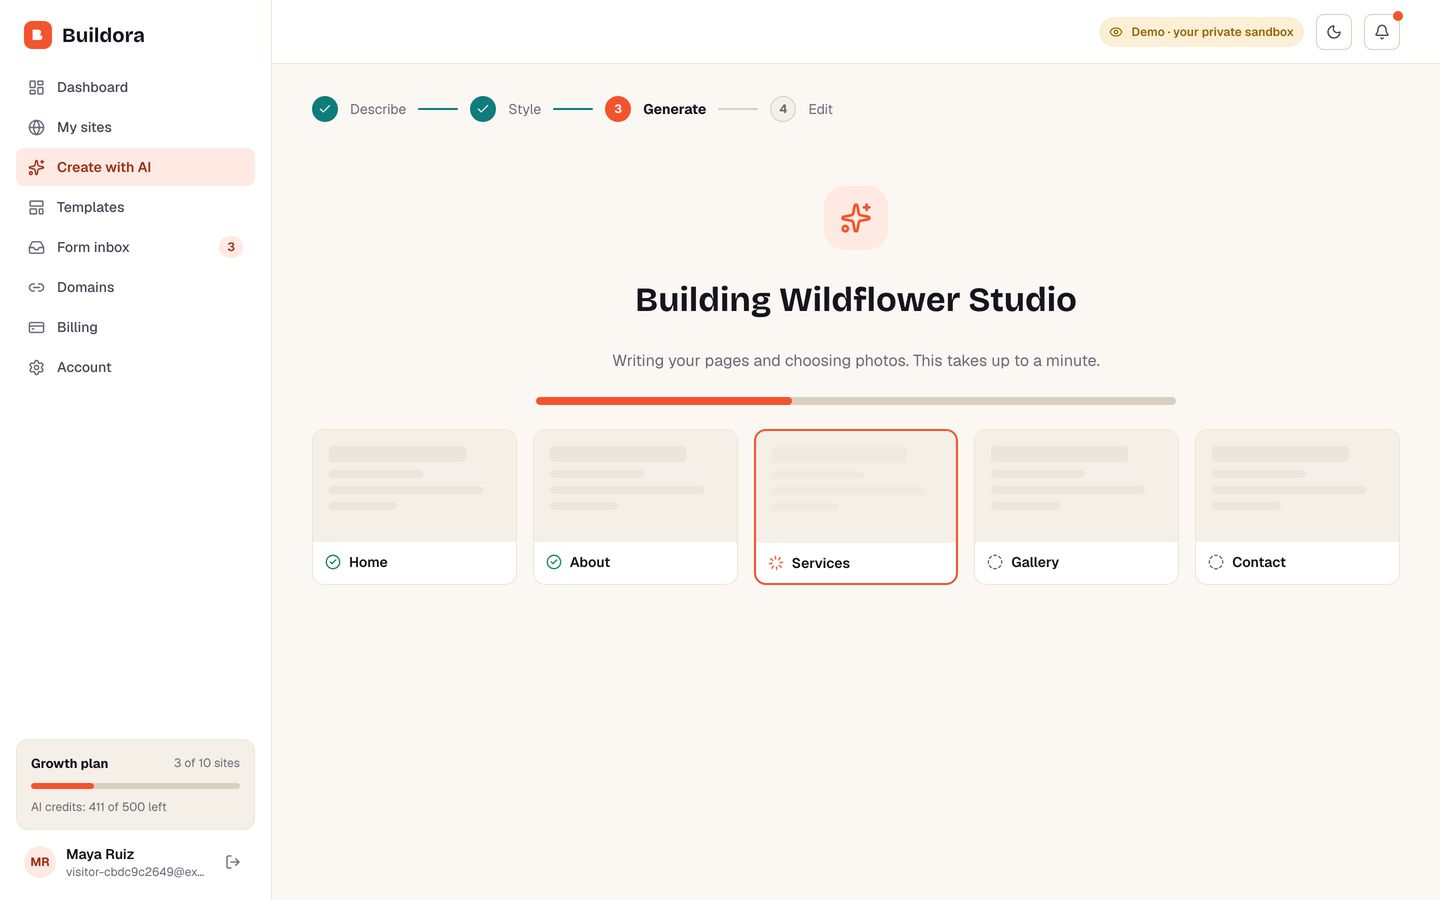
Task: Return to the Style step
Action: [506, 109]
